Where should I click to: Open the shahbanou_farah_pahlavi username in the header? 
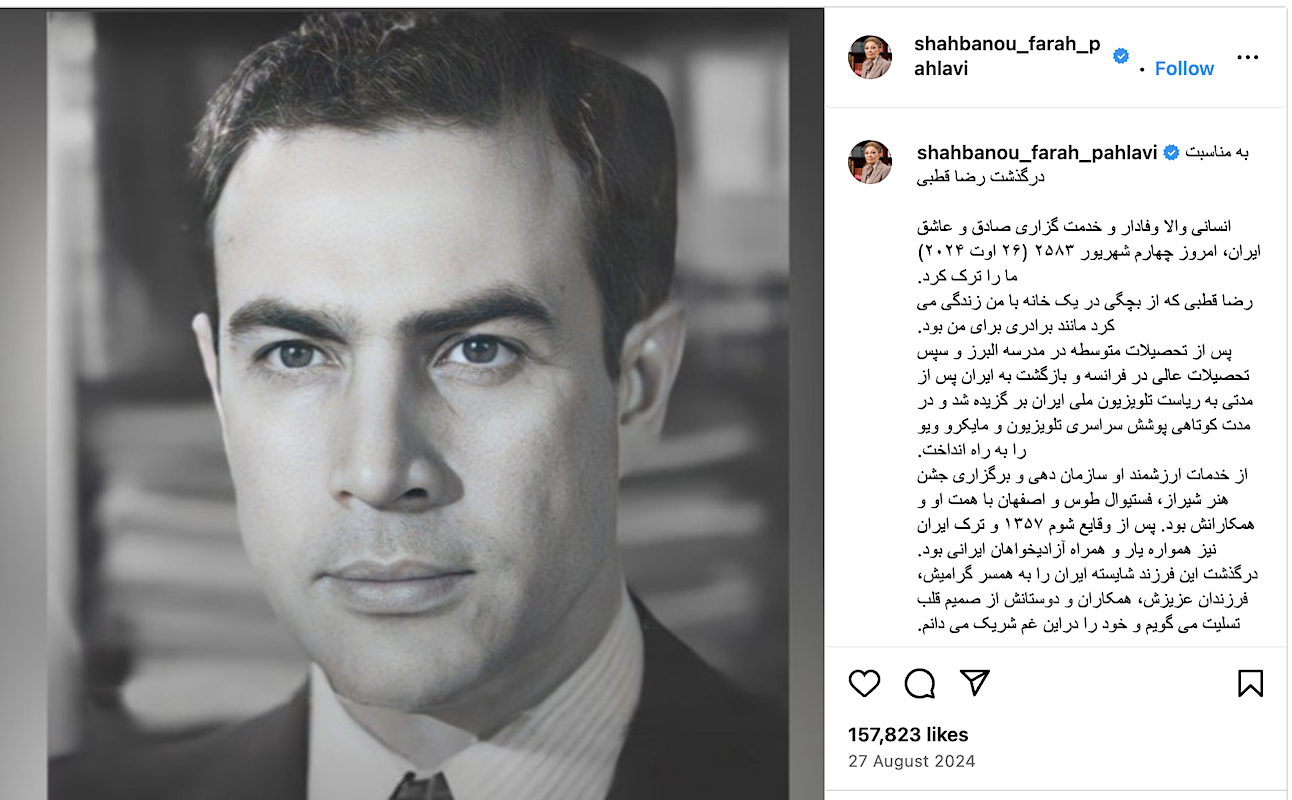[1007, 56]
